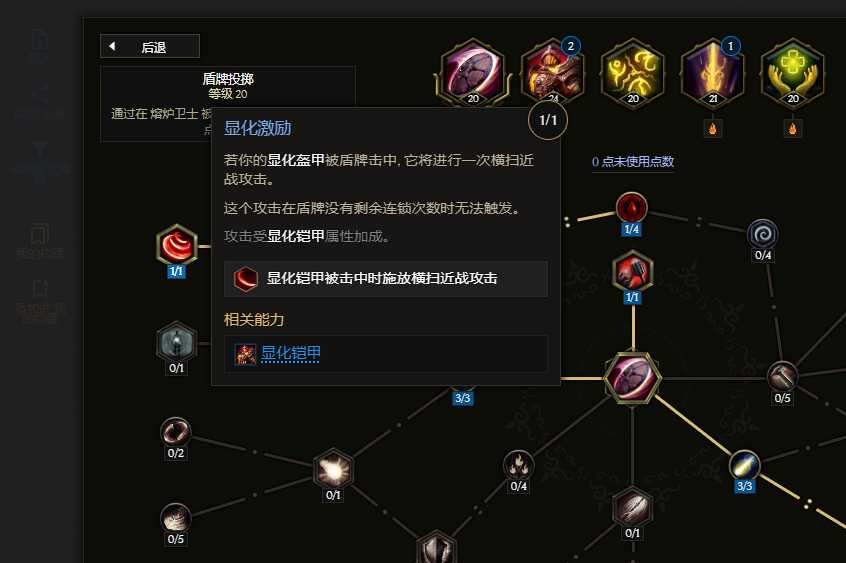Click the hammer node marked 0/5
The width and height of the screenshot is (846, 563).
click(782, 376)
